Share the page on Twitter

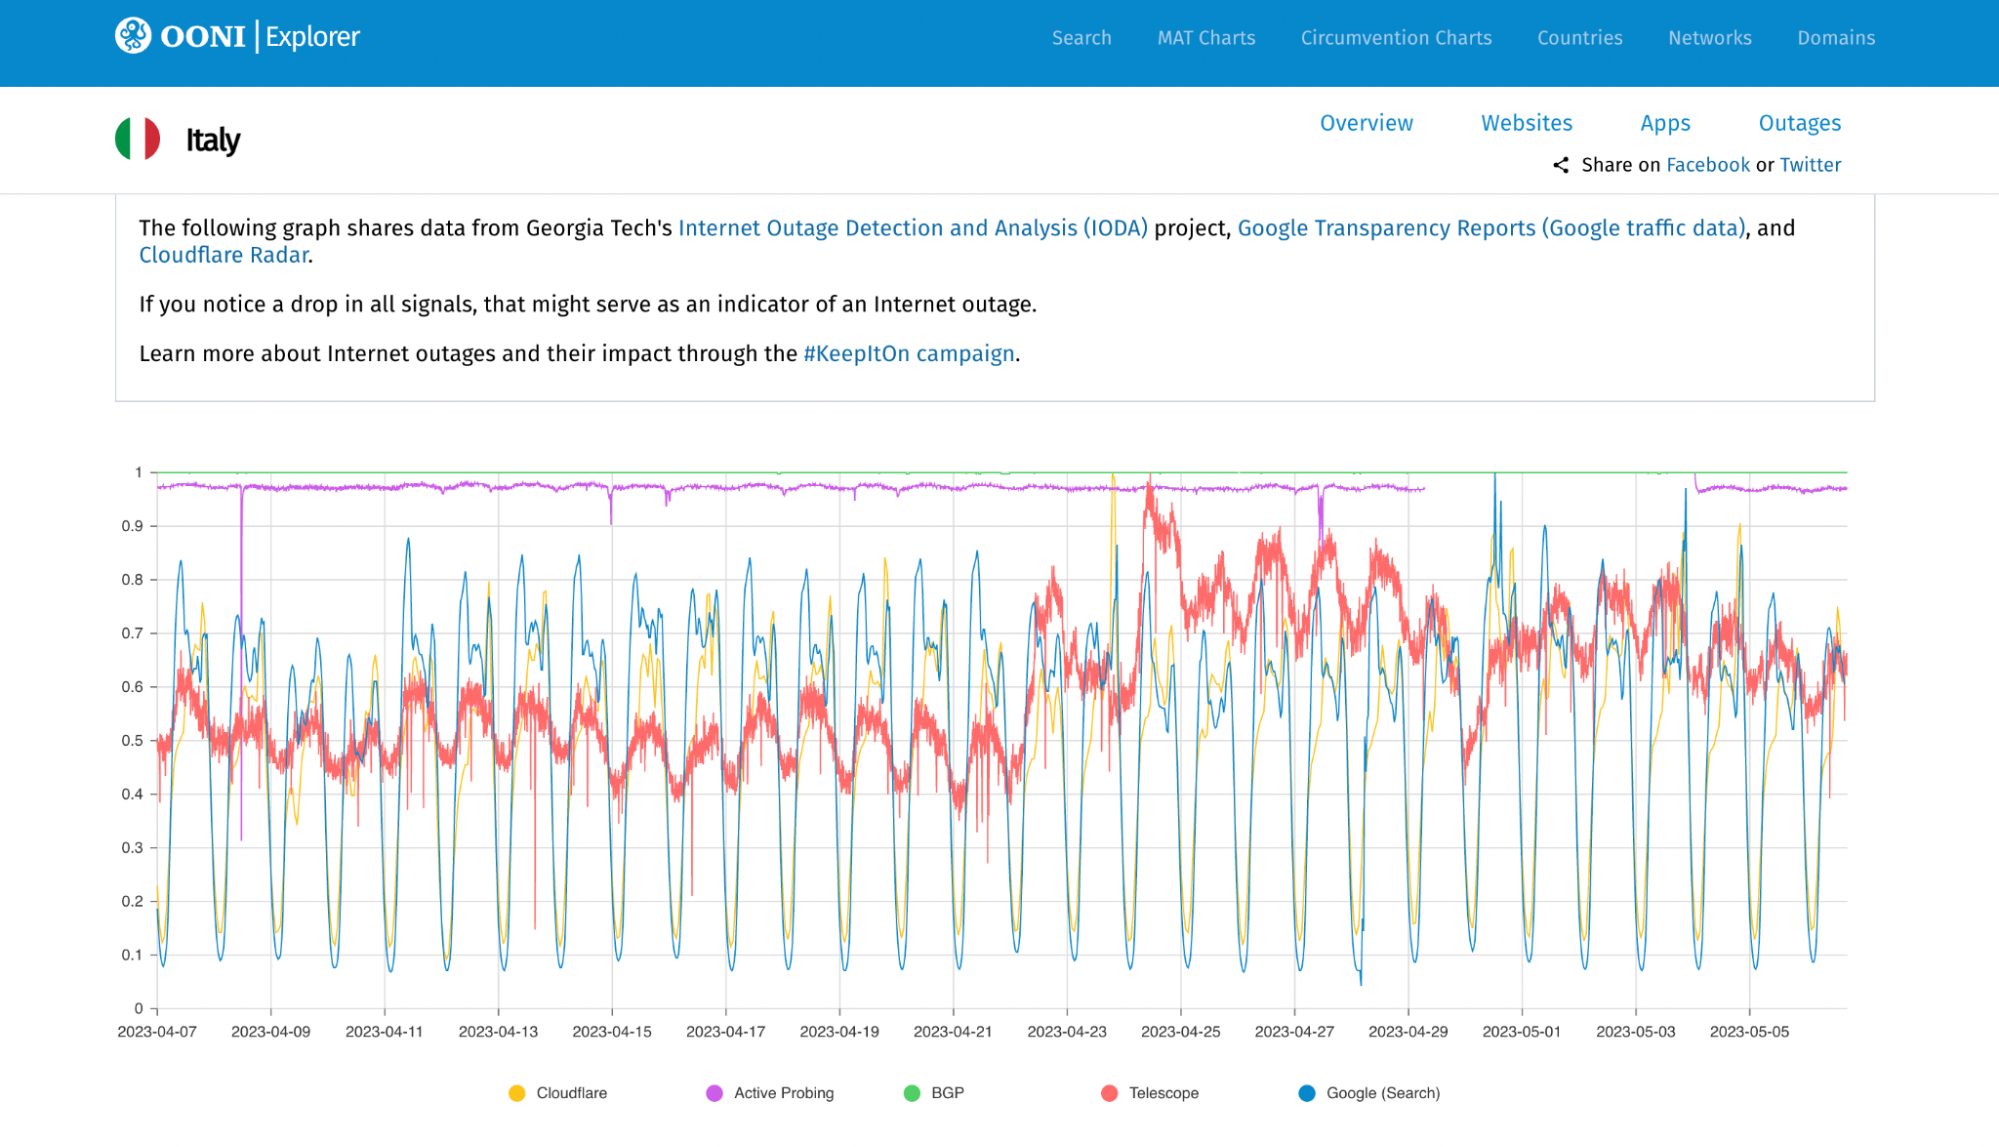tap(1810, 165)
